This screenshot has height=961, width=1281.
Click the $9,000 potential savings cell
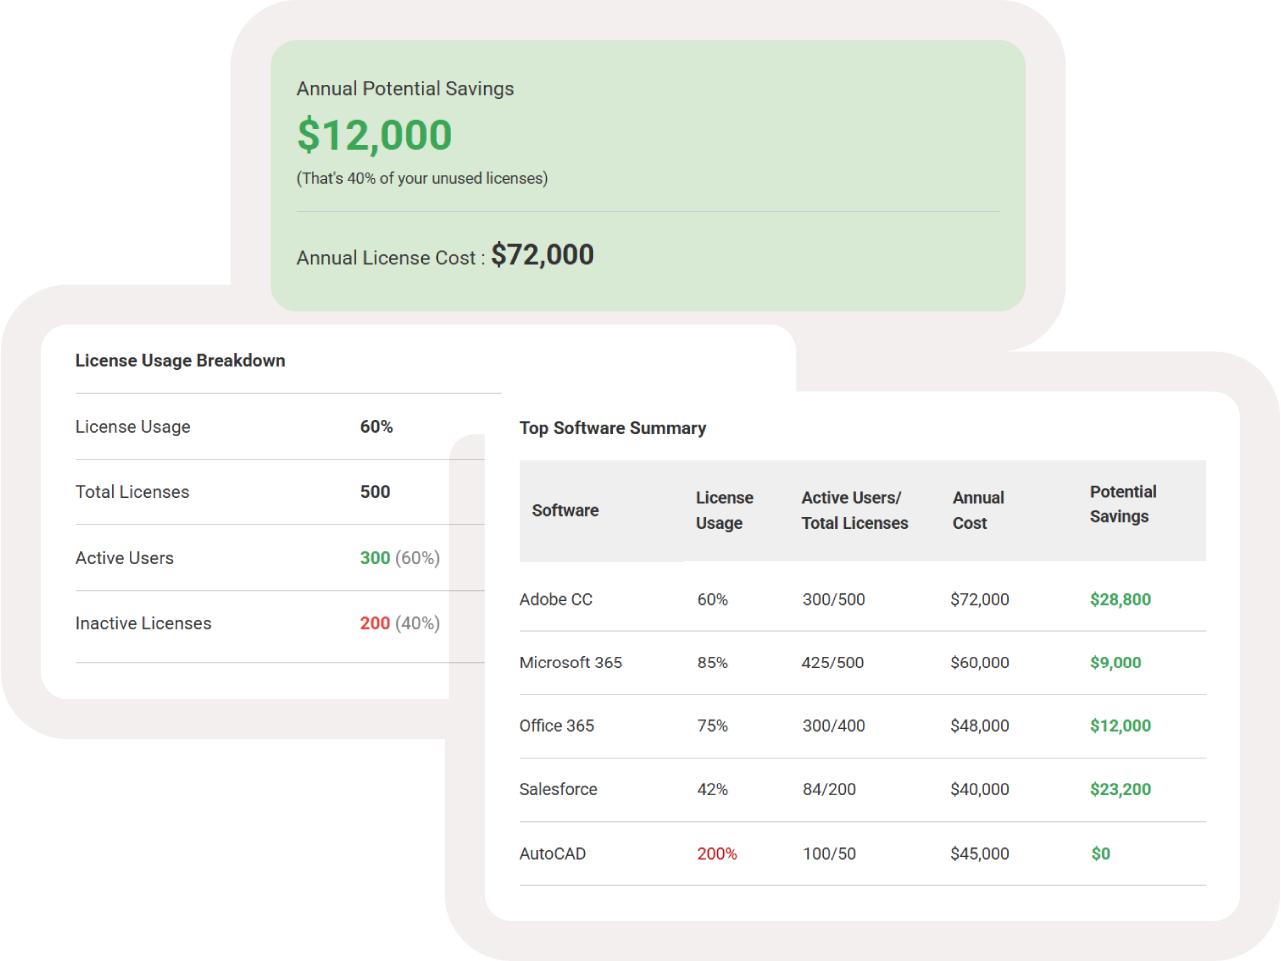[x=1116, y=663]
